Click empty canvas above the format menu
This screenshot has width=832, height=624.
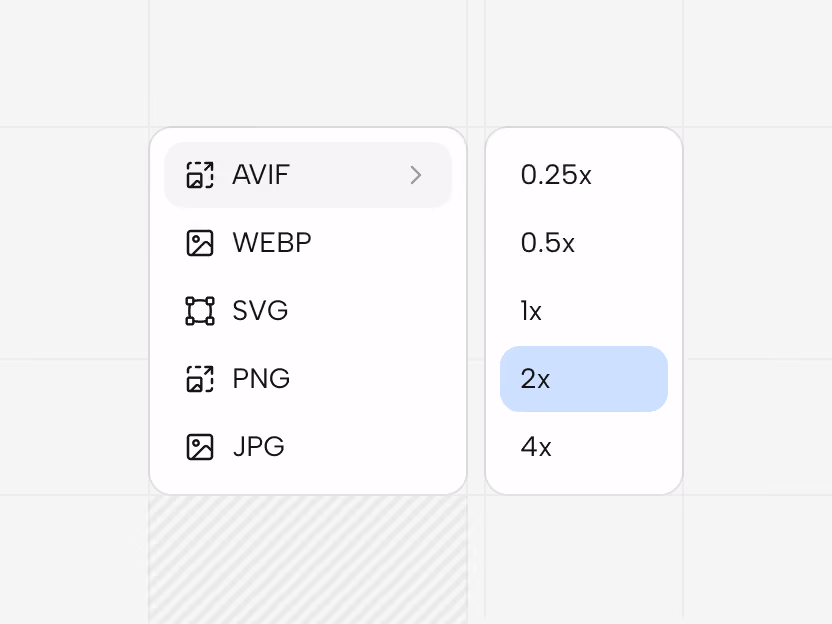308,64
